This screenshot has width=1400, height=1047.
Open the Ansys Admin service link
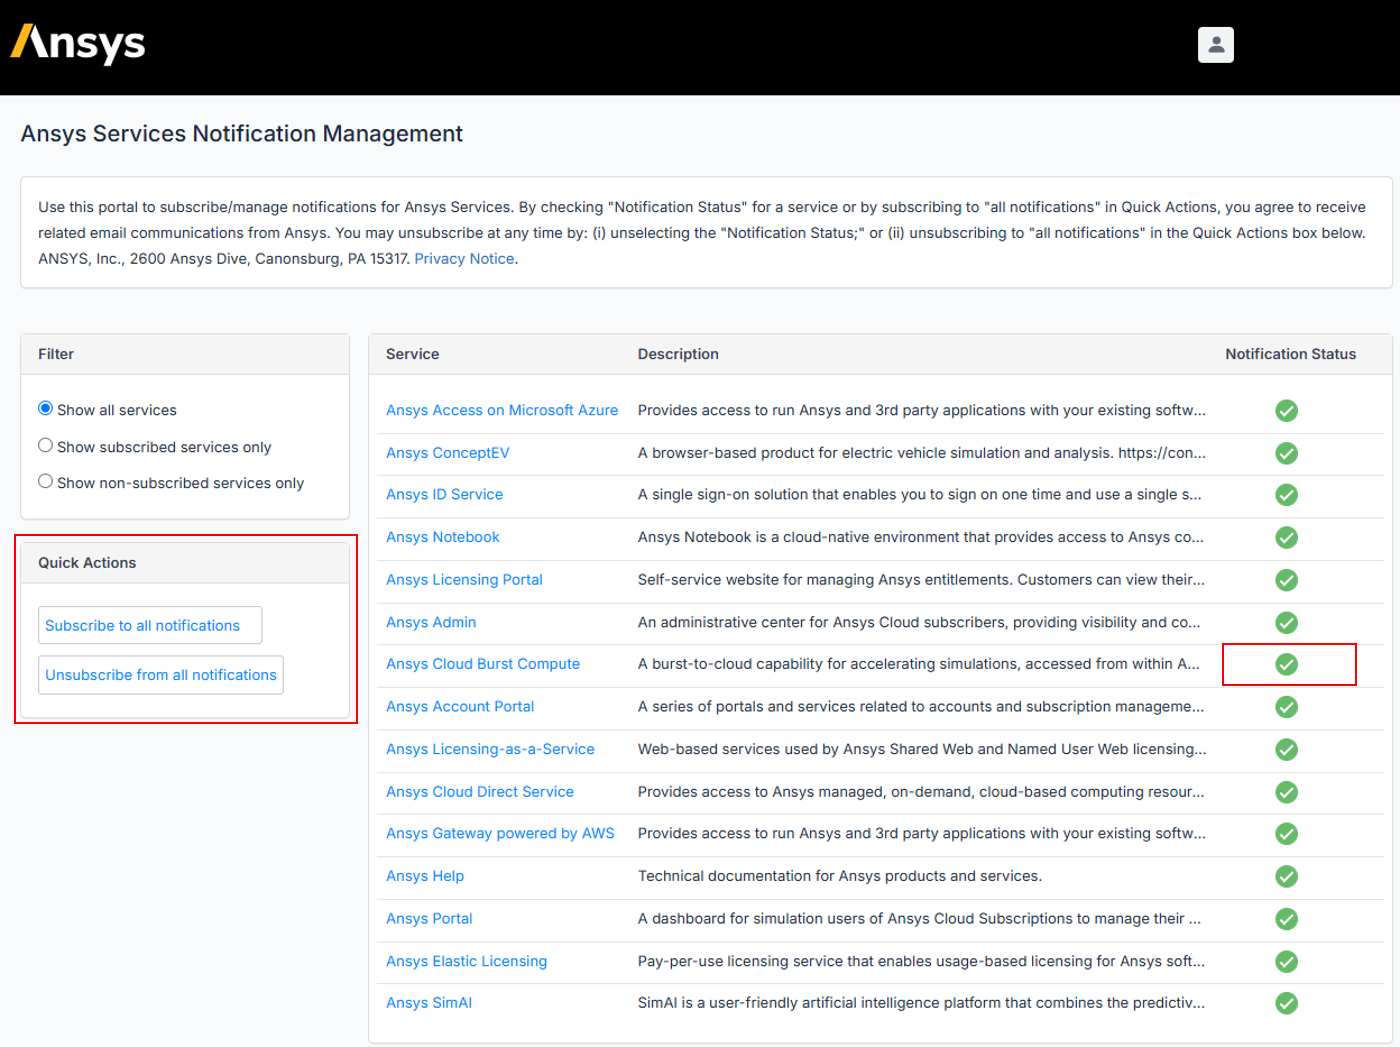431,622
